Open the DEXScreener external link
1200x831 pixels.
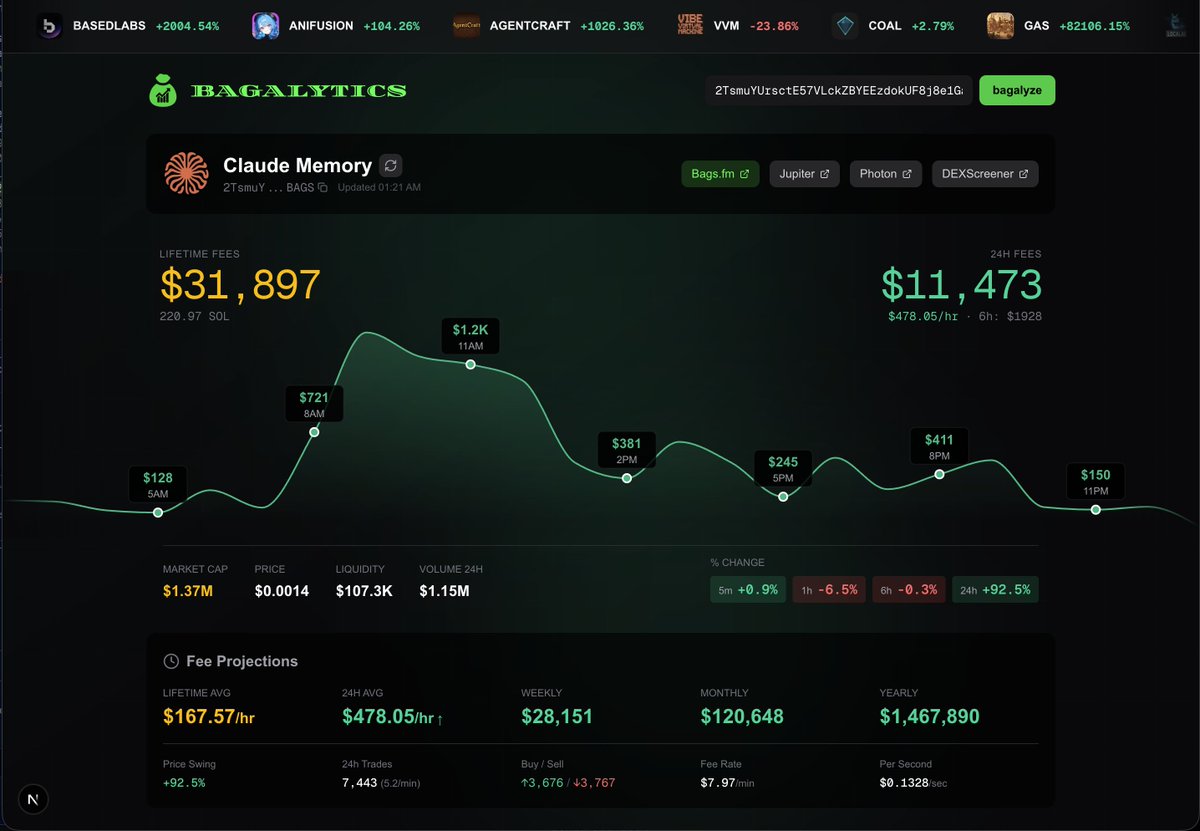pyautogui.click(x=985, y=174)
